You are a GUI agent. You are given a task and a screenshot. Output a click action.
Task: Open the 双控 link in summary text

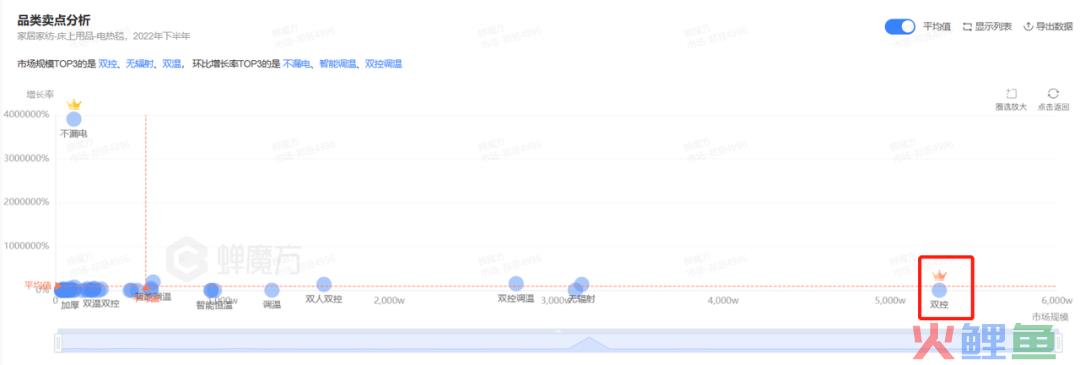(x=107, y=64)
